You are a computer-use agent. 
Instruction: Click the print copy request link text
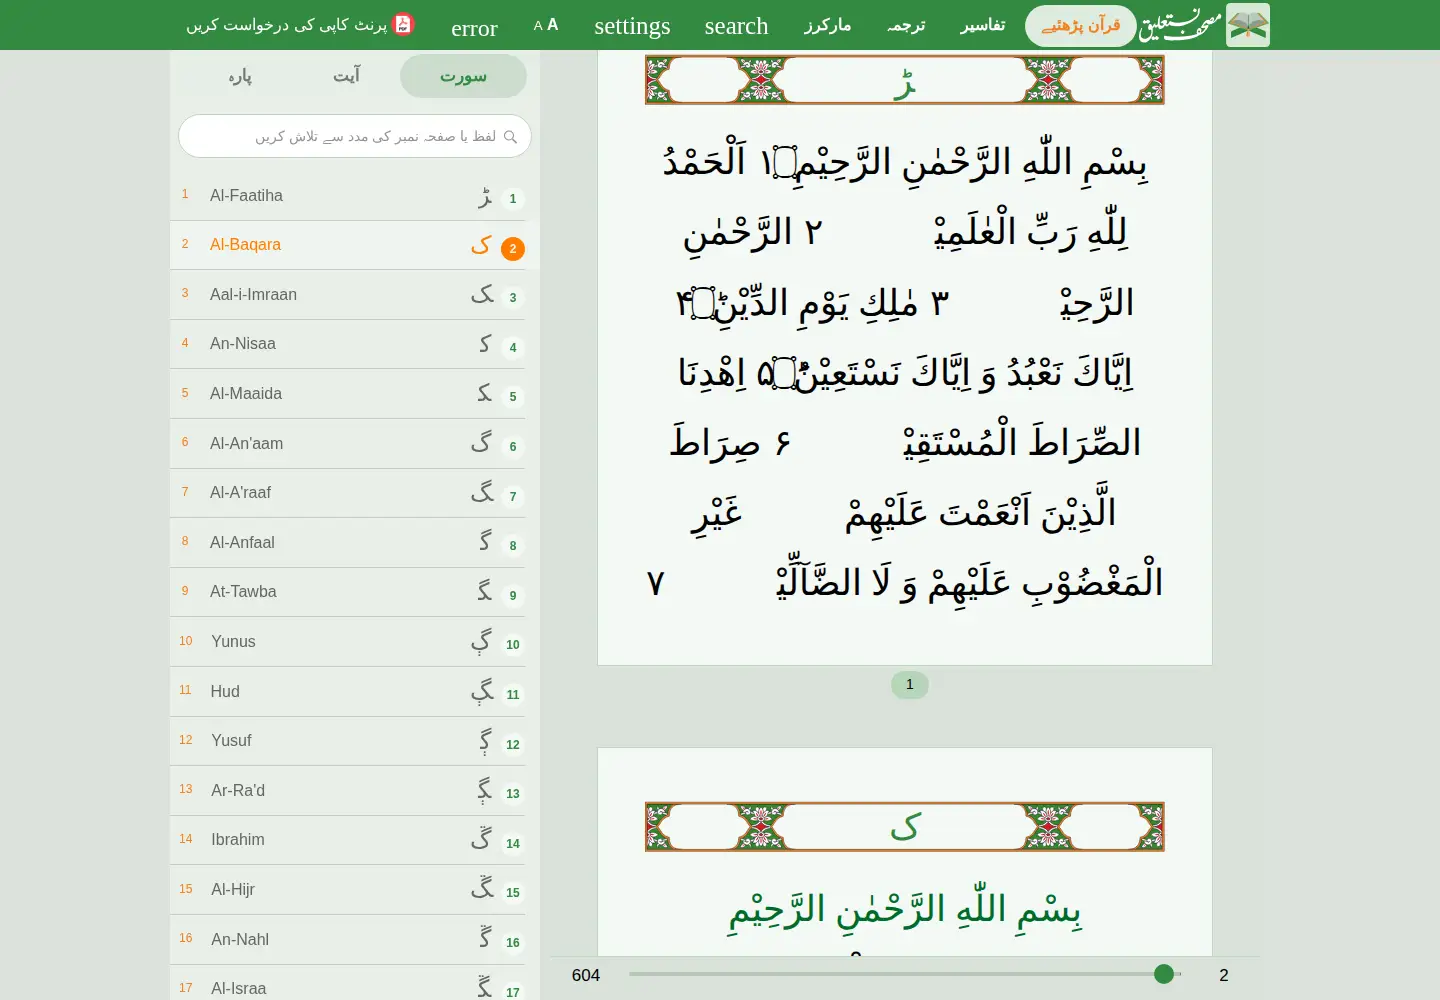[286, 25]
